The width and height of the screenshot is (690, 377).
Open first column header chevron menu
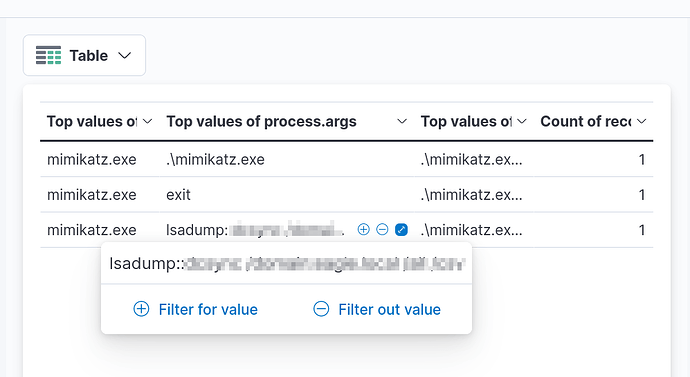coord(148,121)
